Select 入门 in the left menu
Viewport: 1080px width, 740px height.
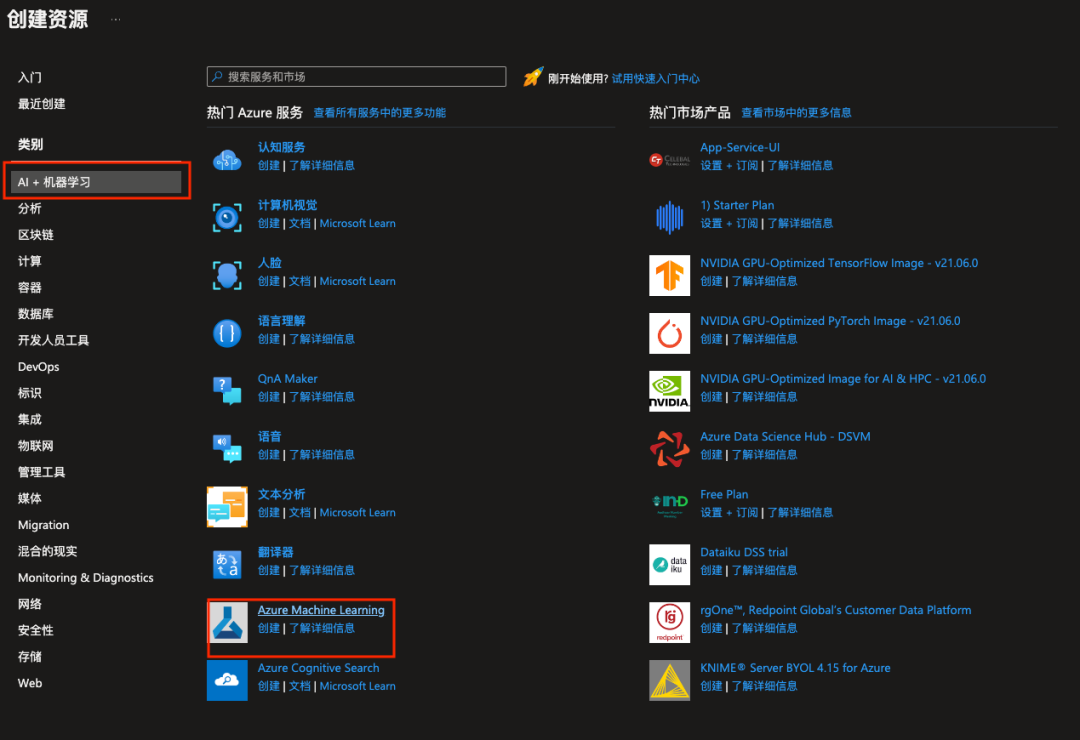(30, 78)
